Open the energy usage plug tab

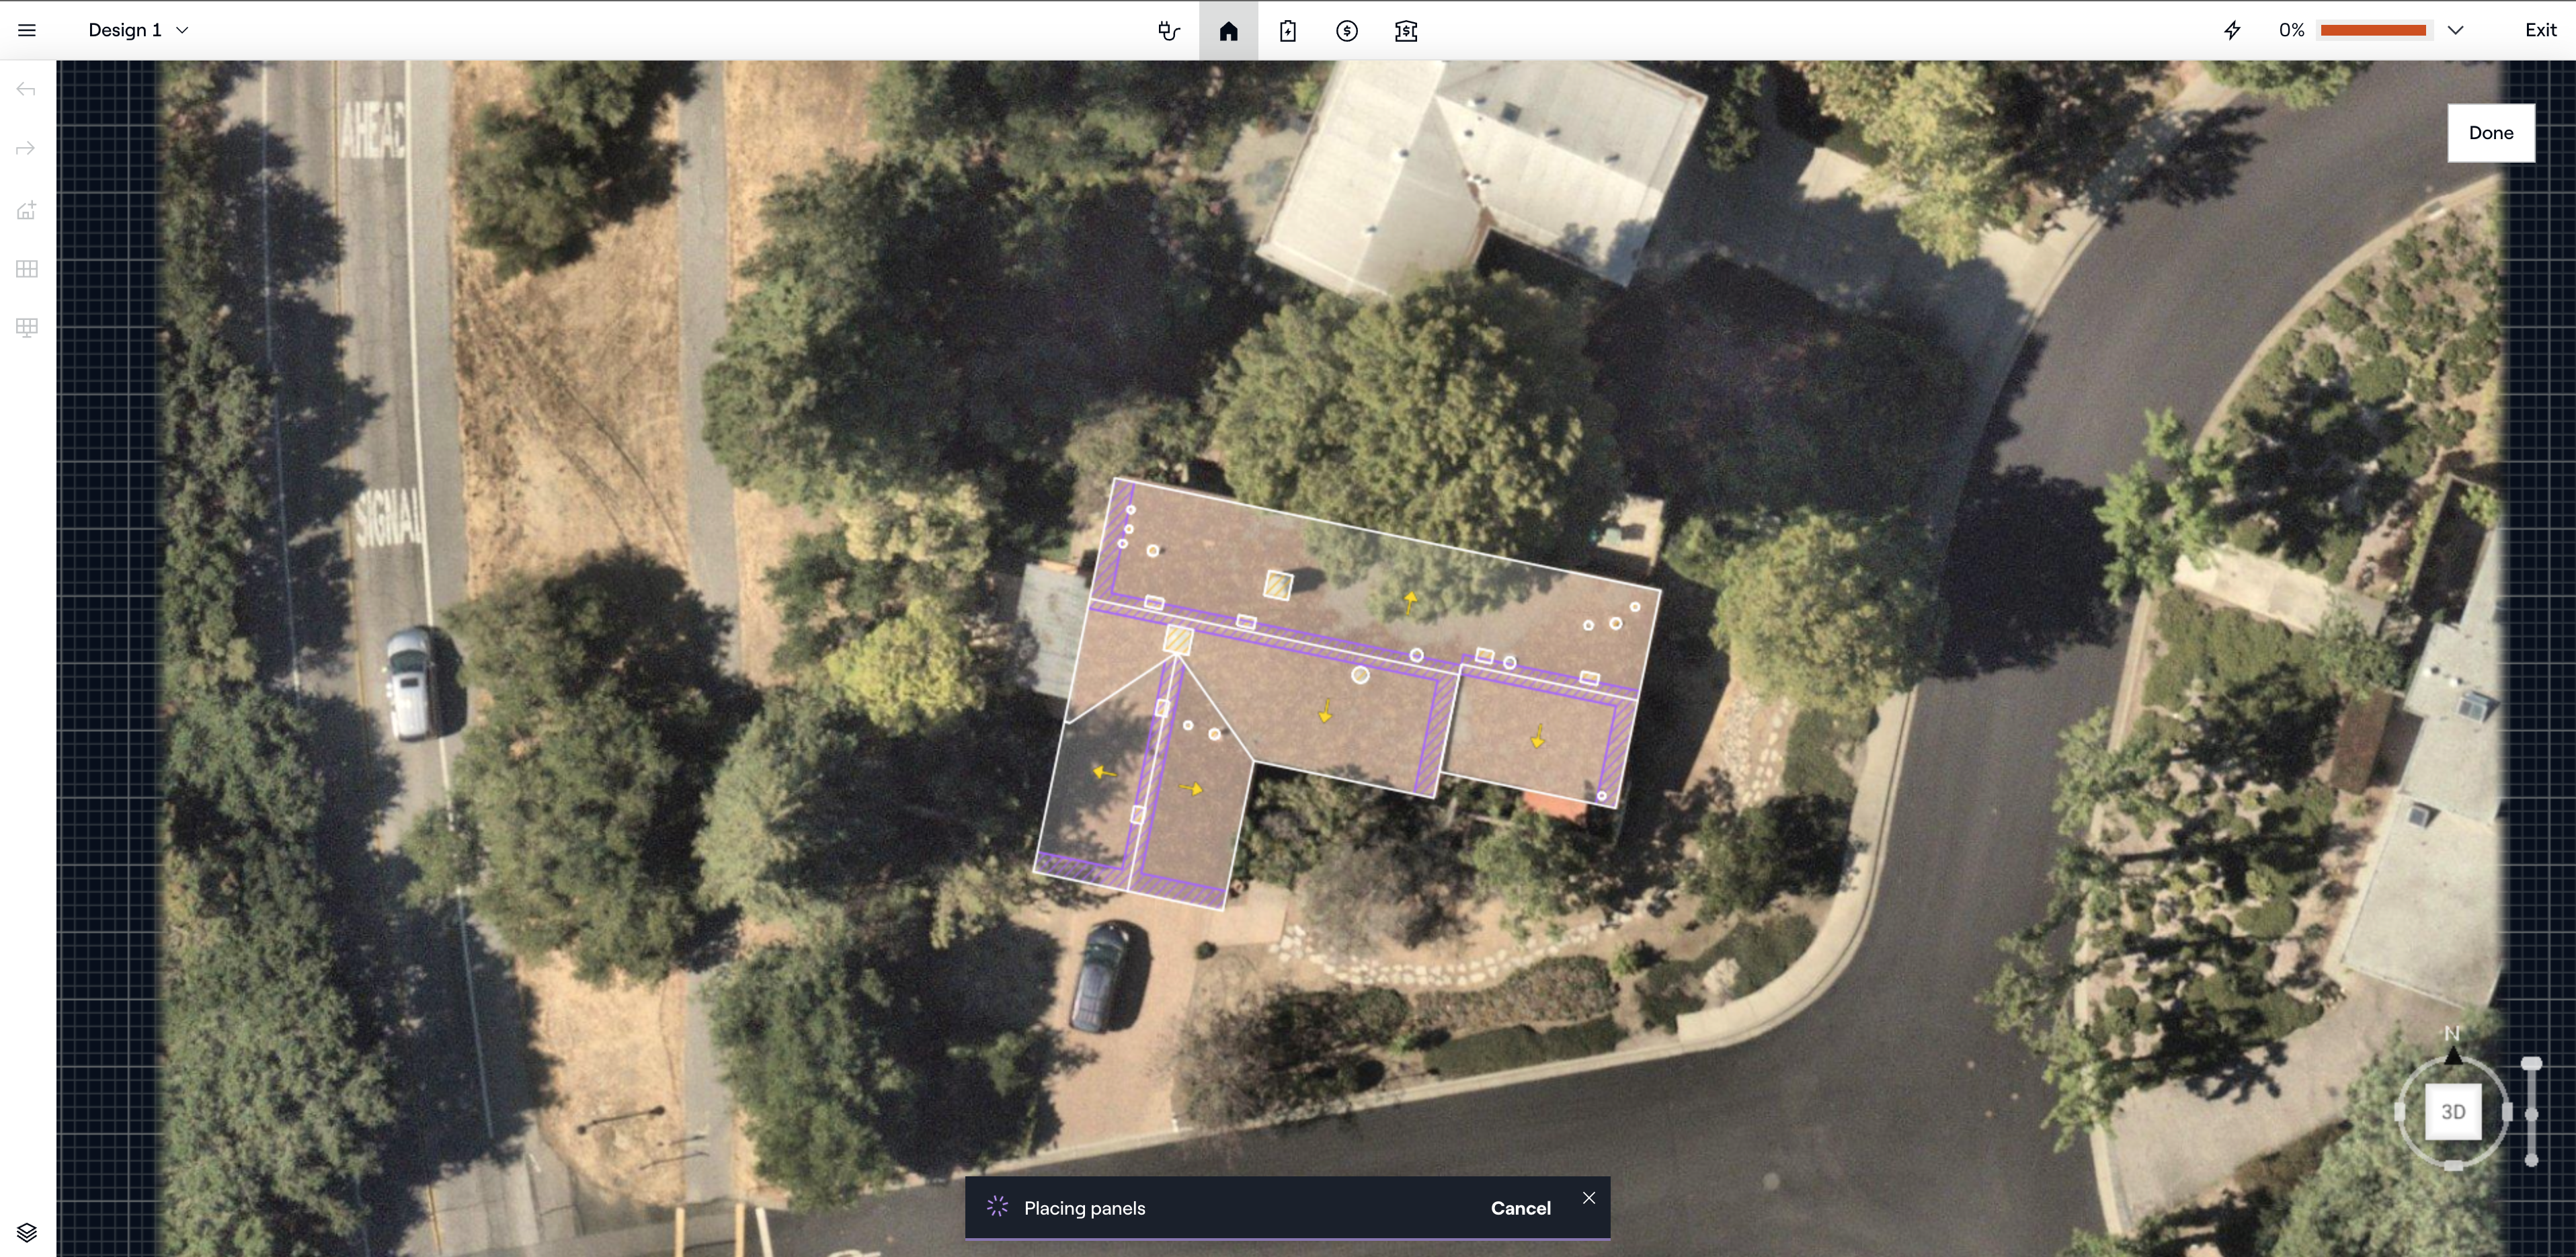[1169, 31]
